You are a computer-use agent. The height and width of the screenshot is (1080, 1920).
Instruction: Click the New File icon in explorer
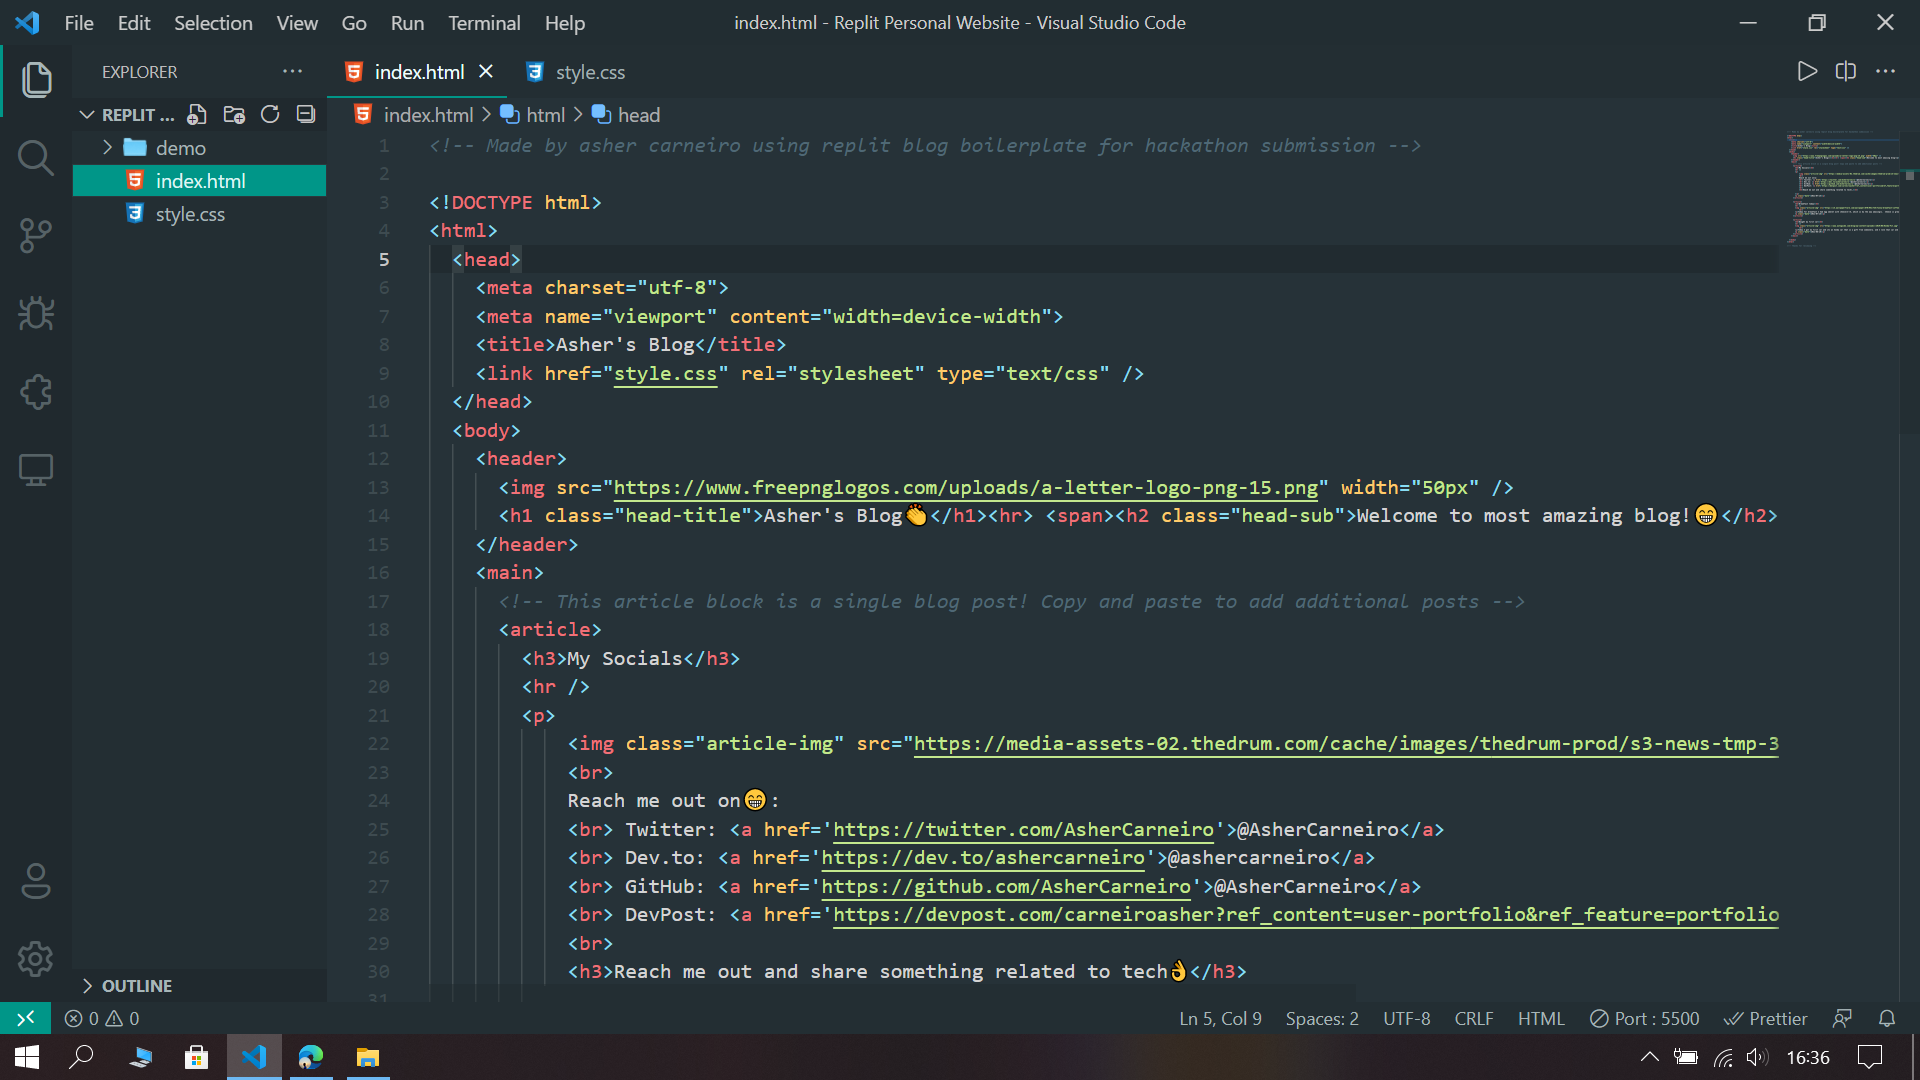197,115
